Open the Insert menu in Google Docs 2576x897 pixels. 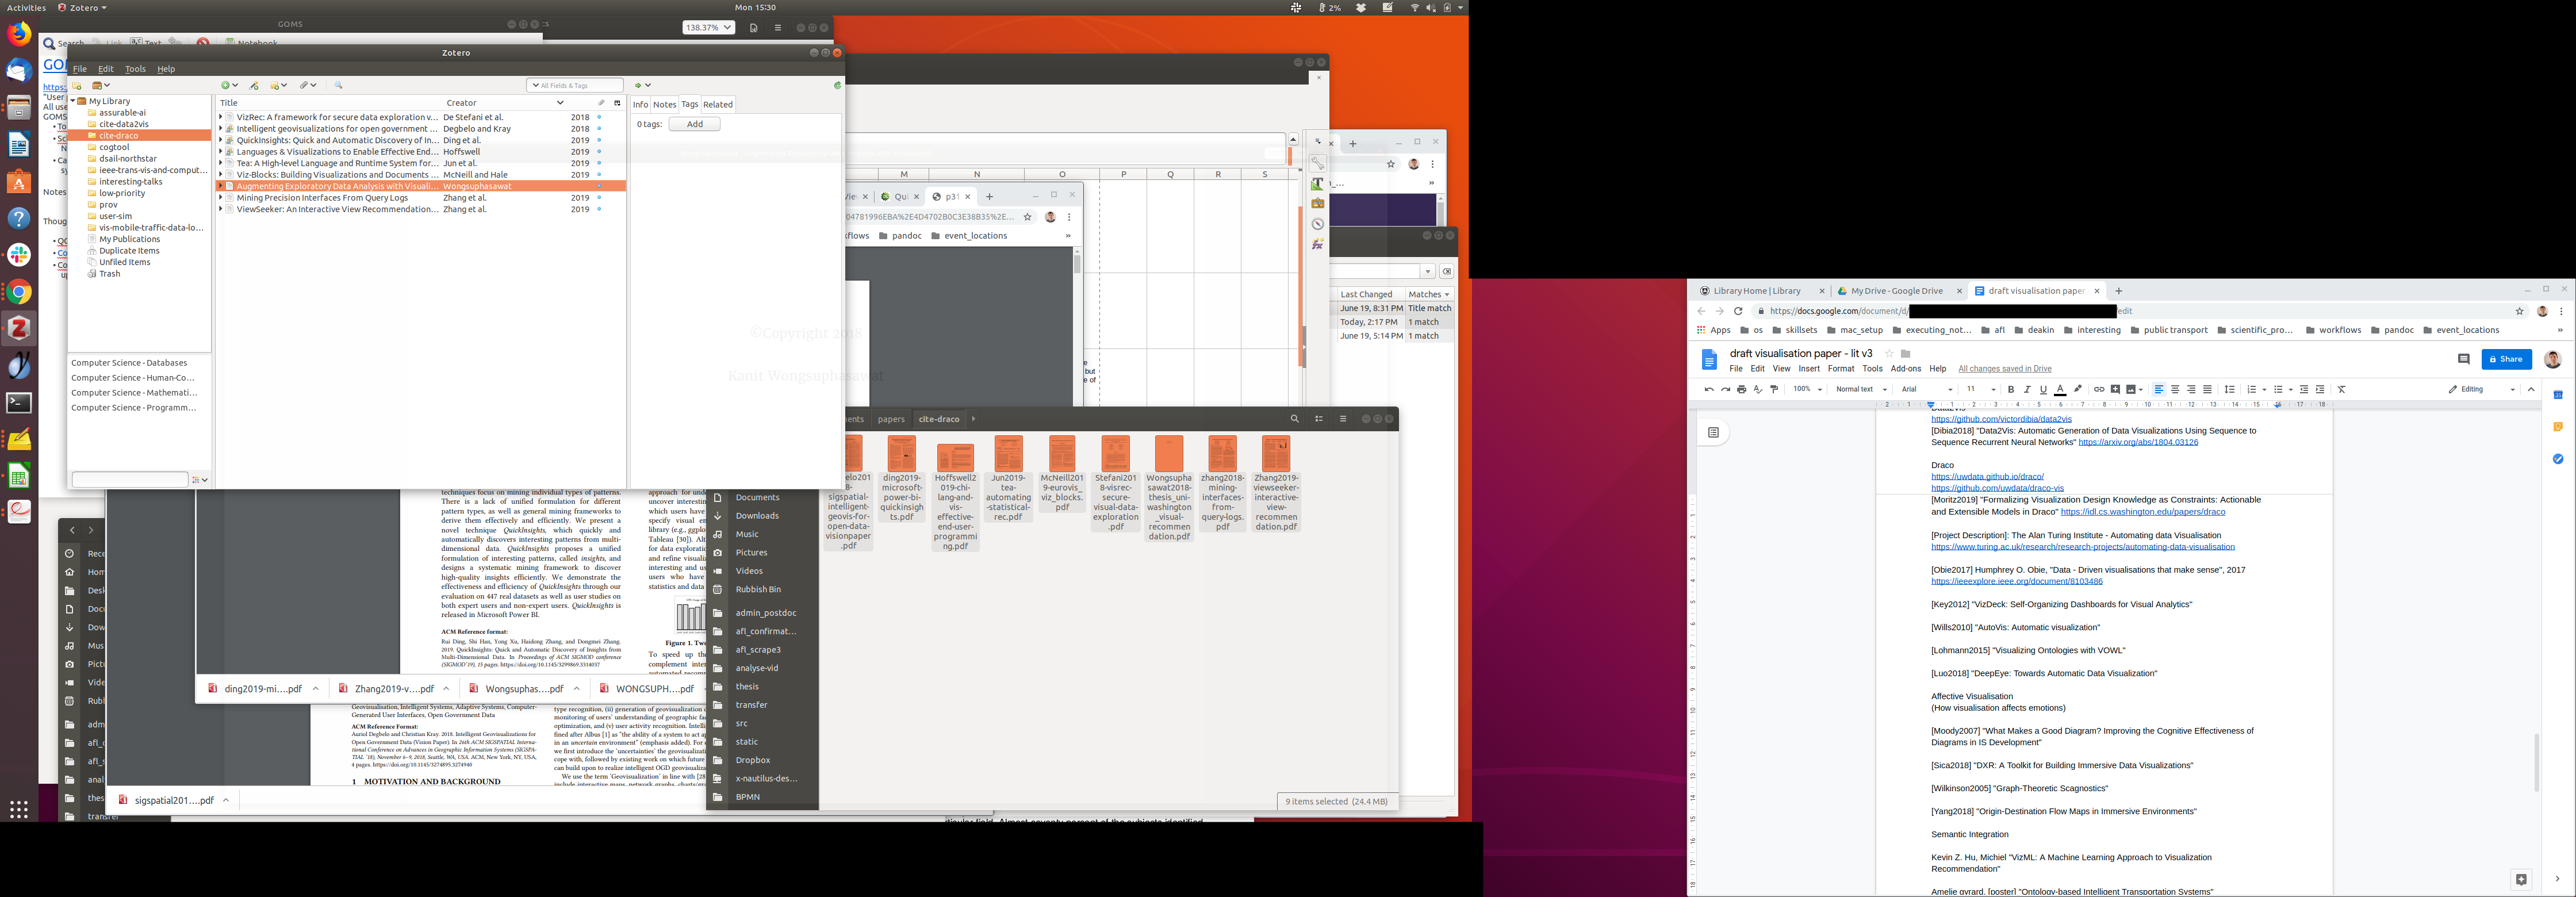click(x=1808, y=369)
